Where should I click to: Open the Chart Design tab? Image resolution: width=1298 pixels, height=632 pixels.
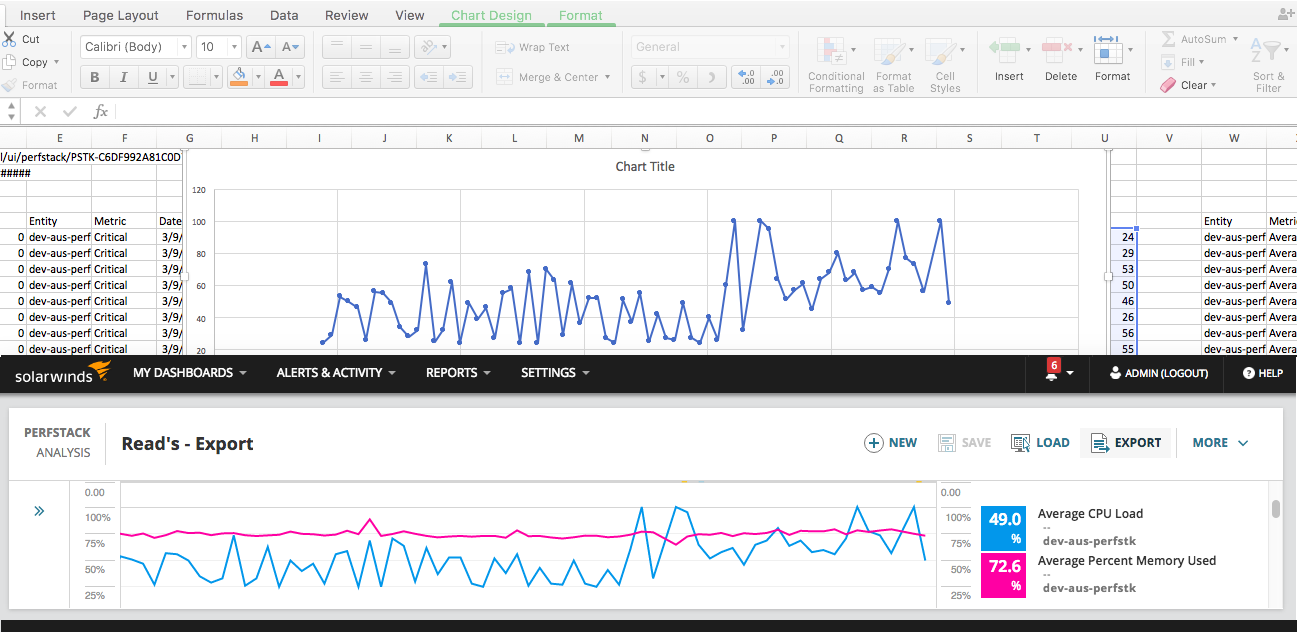tap(491, 15)
